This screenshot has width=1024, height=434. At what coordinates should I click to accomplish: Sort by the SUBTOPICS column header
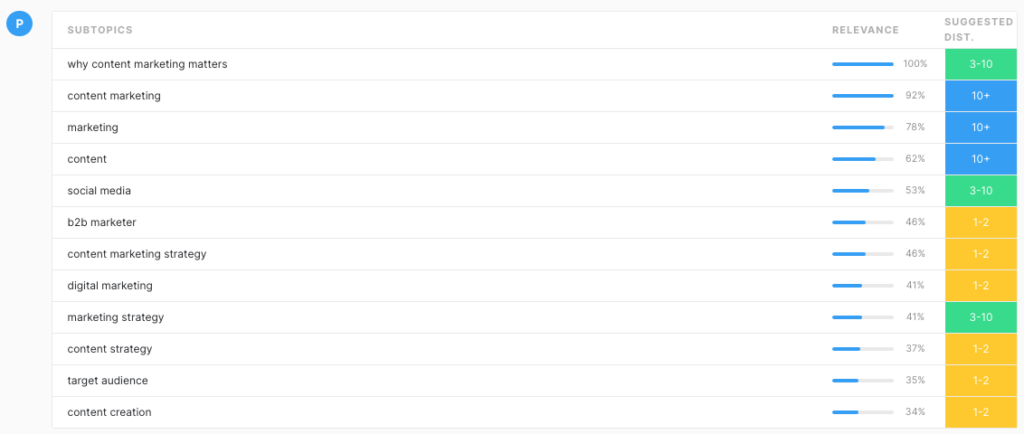pyautogui.click(x=100, y=30)
